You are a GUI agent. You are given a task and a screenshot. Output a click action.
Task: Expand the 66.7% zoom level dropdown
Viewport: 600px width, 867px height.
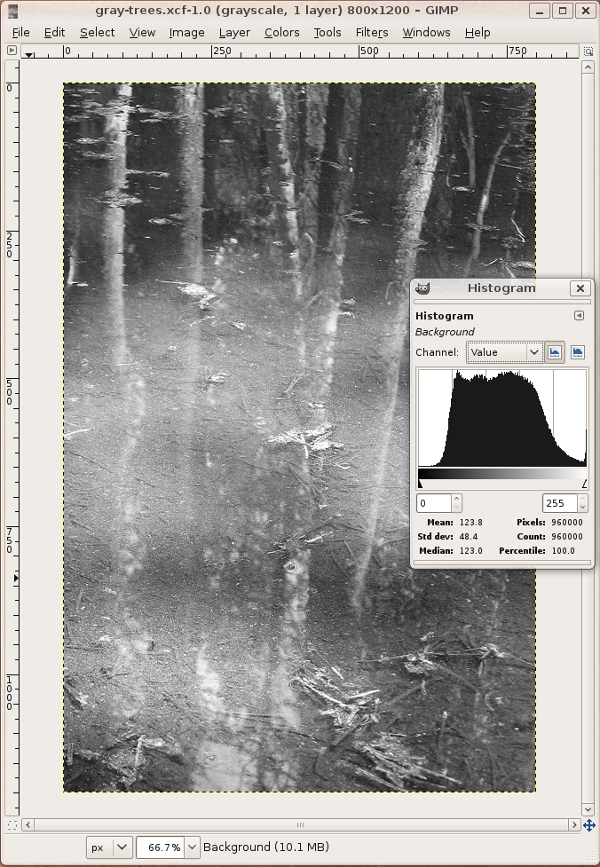coord(193,847)
